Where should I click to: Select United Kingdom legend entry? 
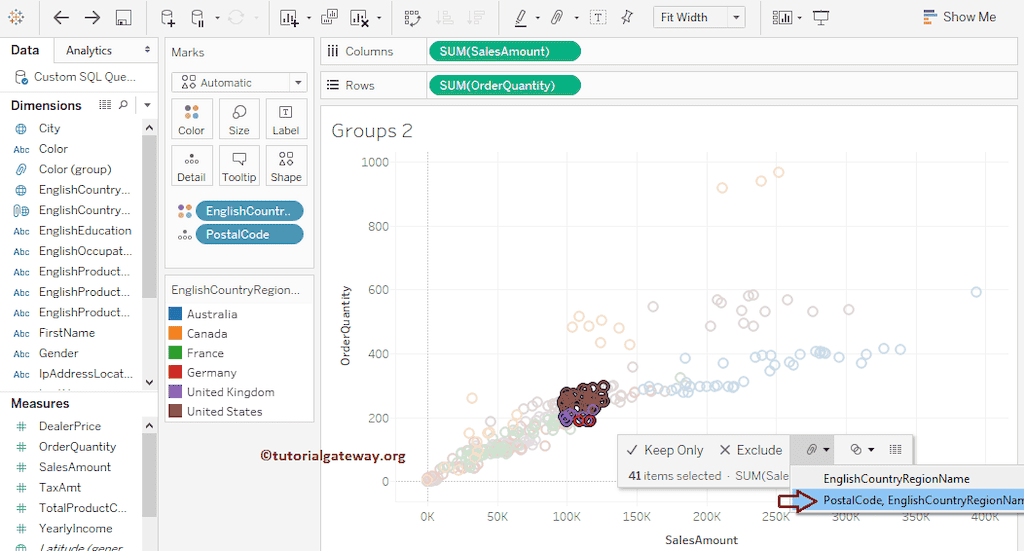click(222, 392)
